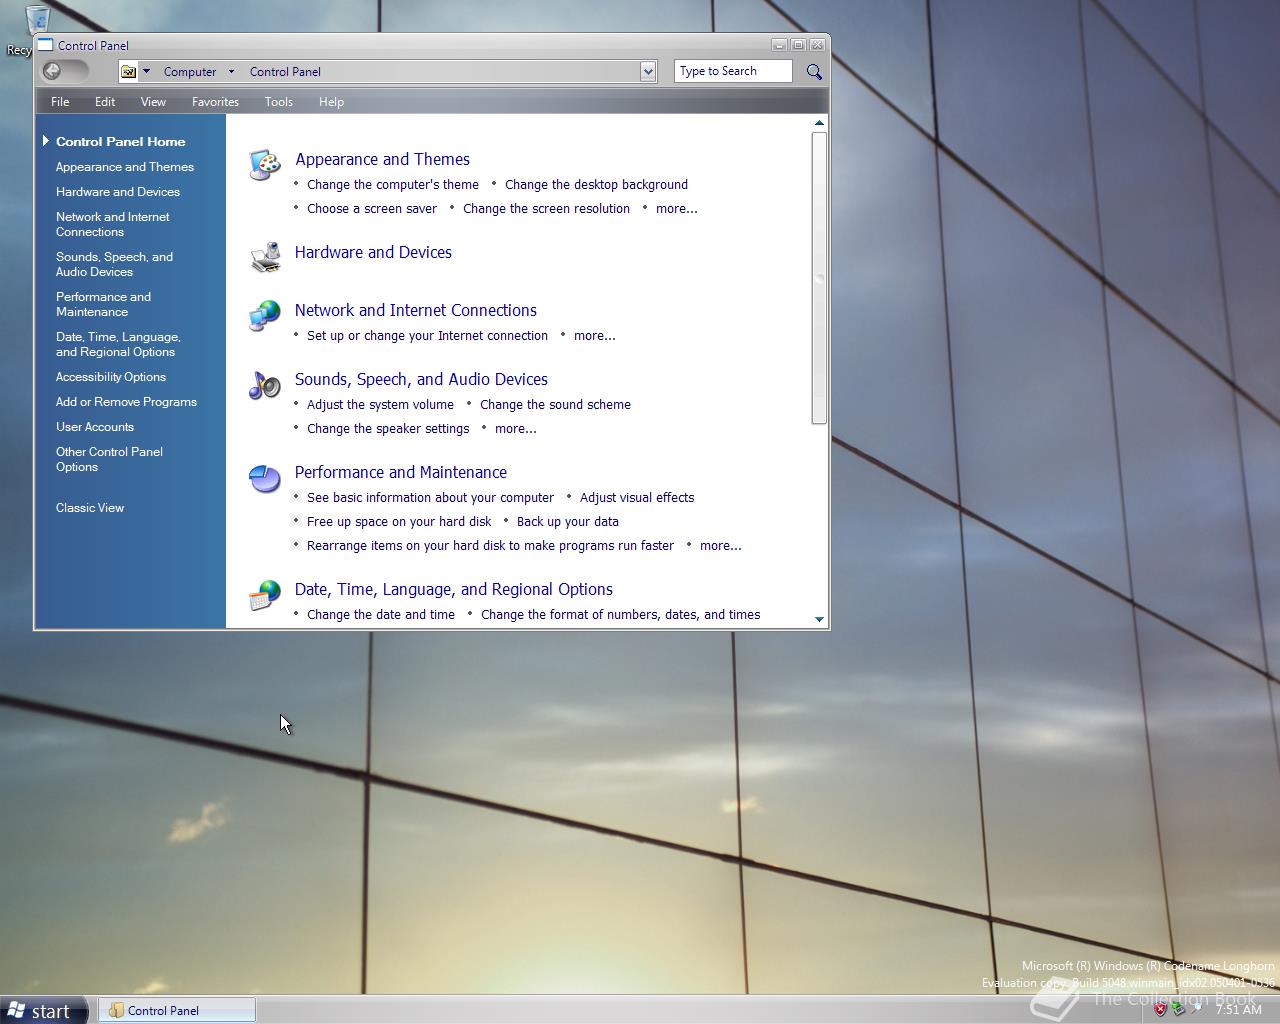Image resolution: width=1280 pixels, height=1024 pixels.
Task: Click the Control Panel window title icon
Action: 45,45
